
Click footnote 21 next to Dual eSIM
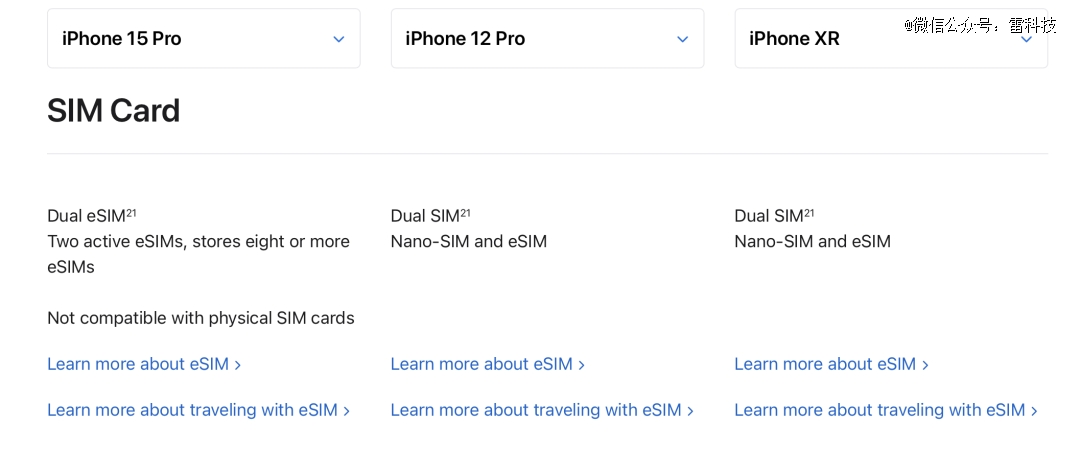pos(131,213)
